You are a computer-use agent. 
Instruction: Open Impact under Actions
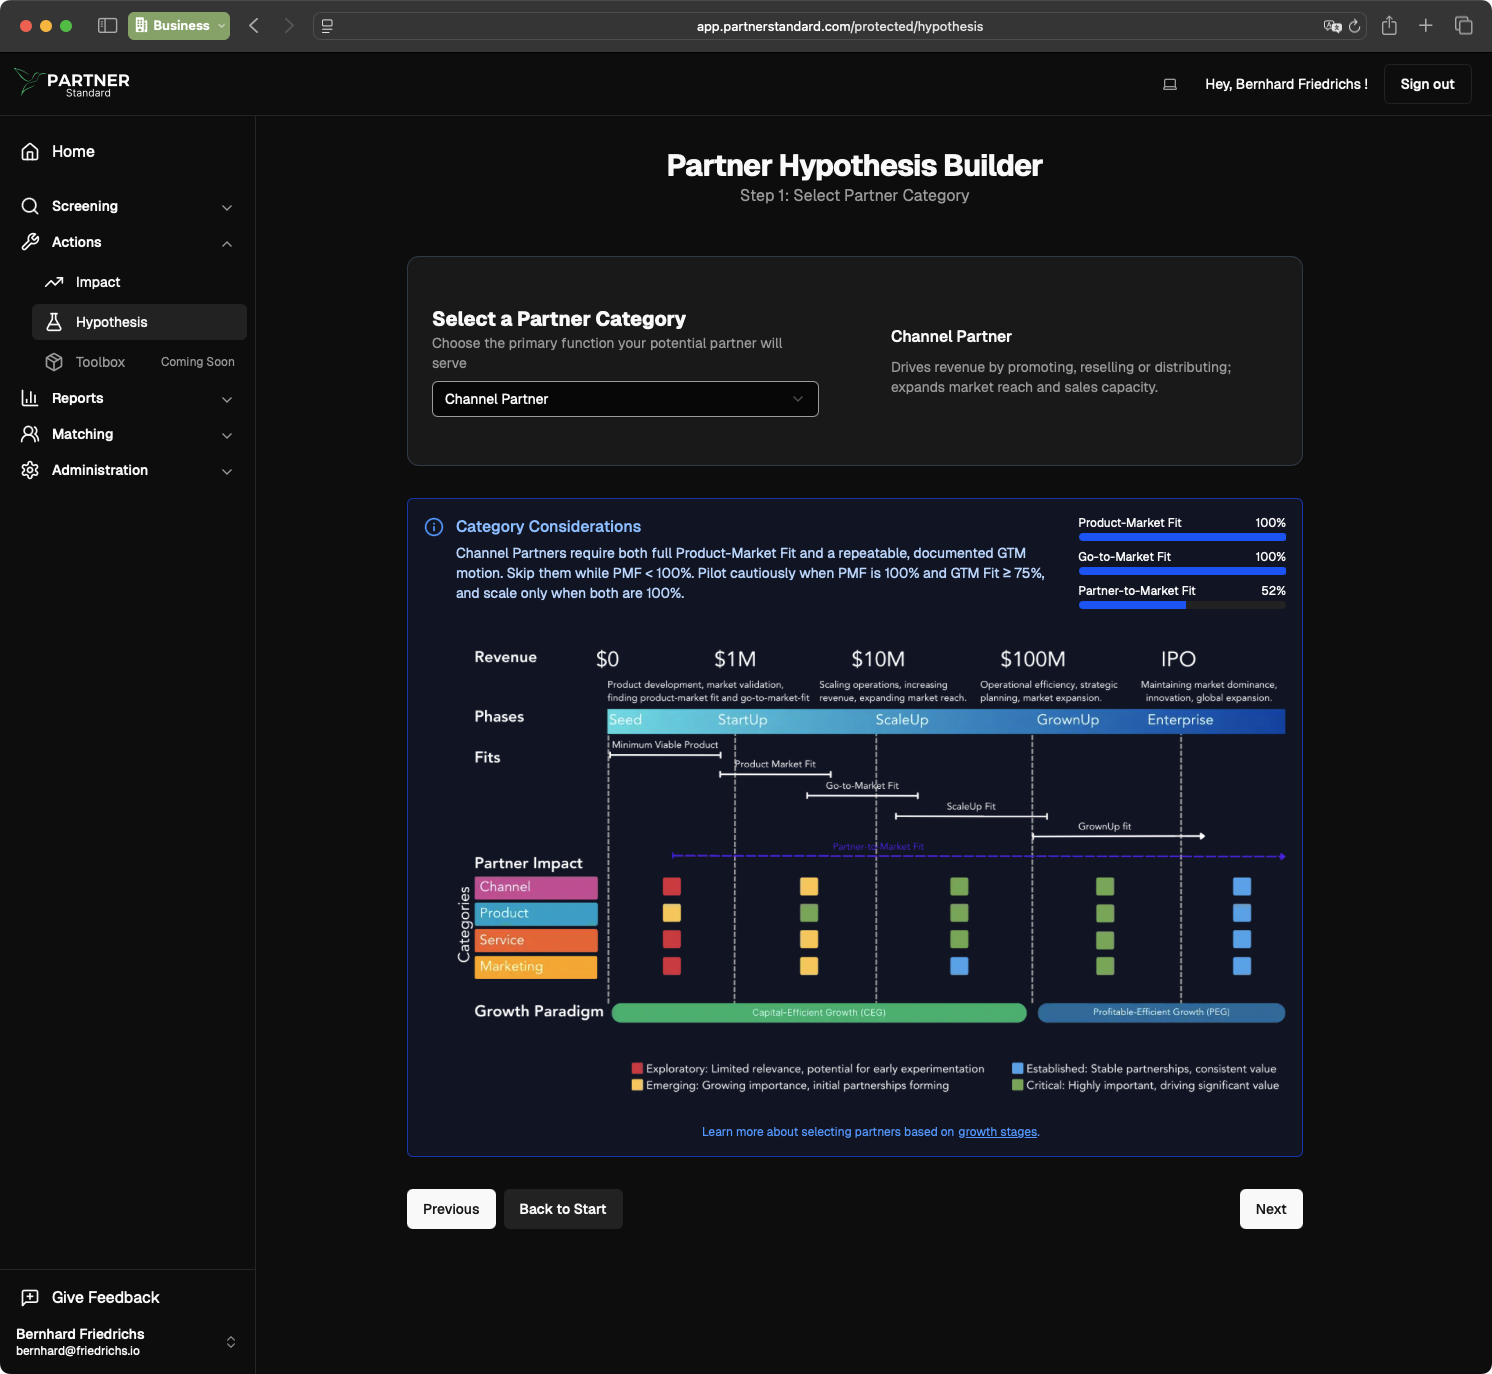click(x=139, y=282)
